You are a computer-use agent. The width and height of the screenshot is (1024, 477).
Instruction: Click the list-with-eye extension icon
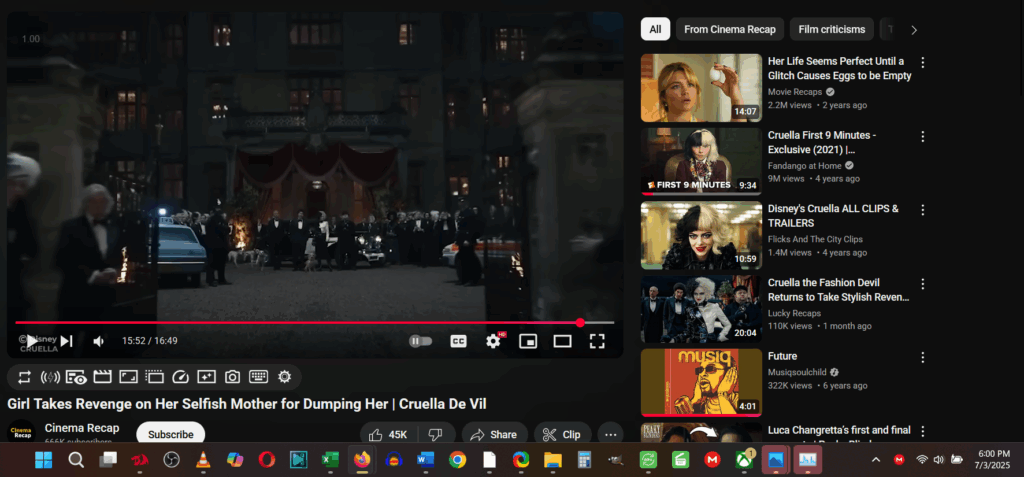(76, 377)
